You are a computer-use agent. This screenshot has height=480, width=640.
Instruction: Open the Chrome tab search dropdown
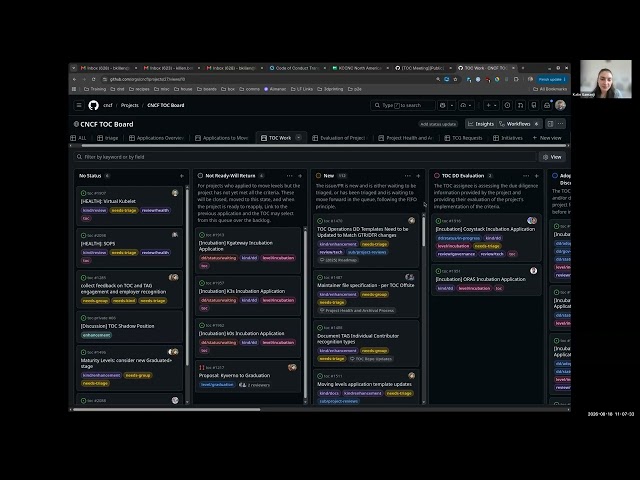pos(73,68)
